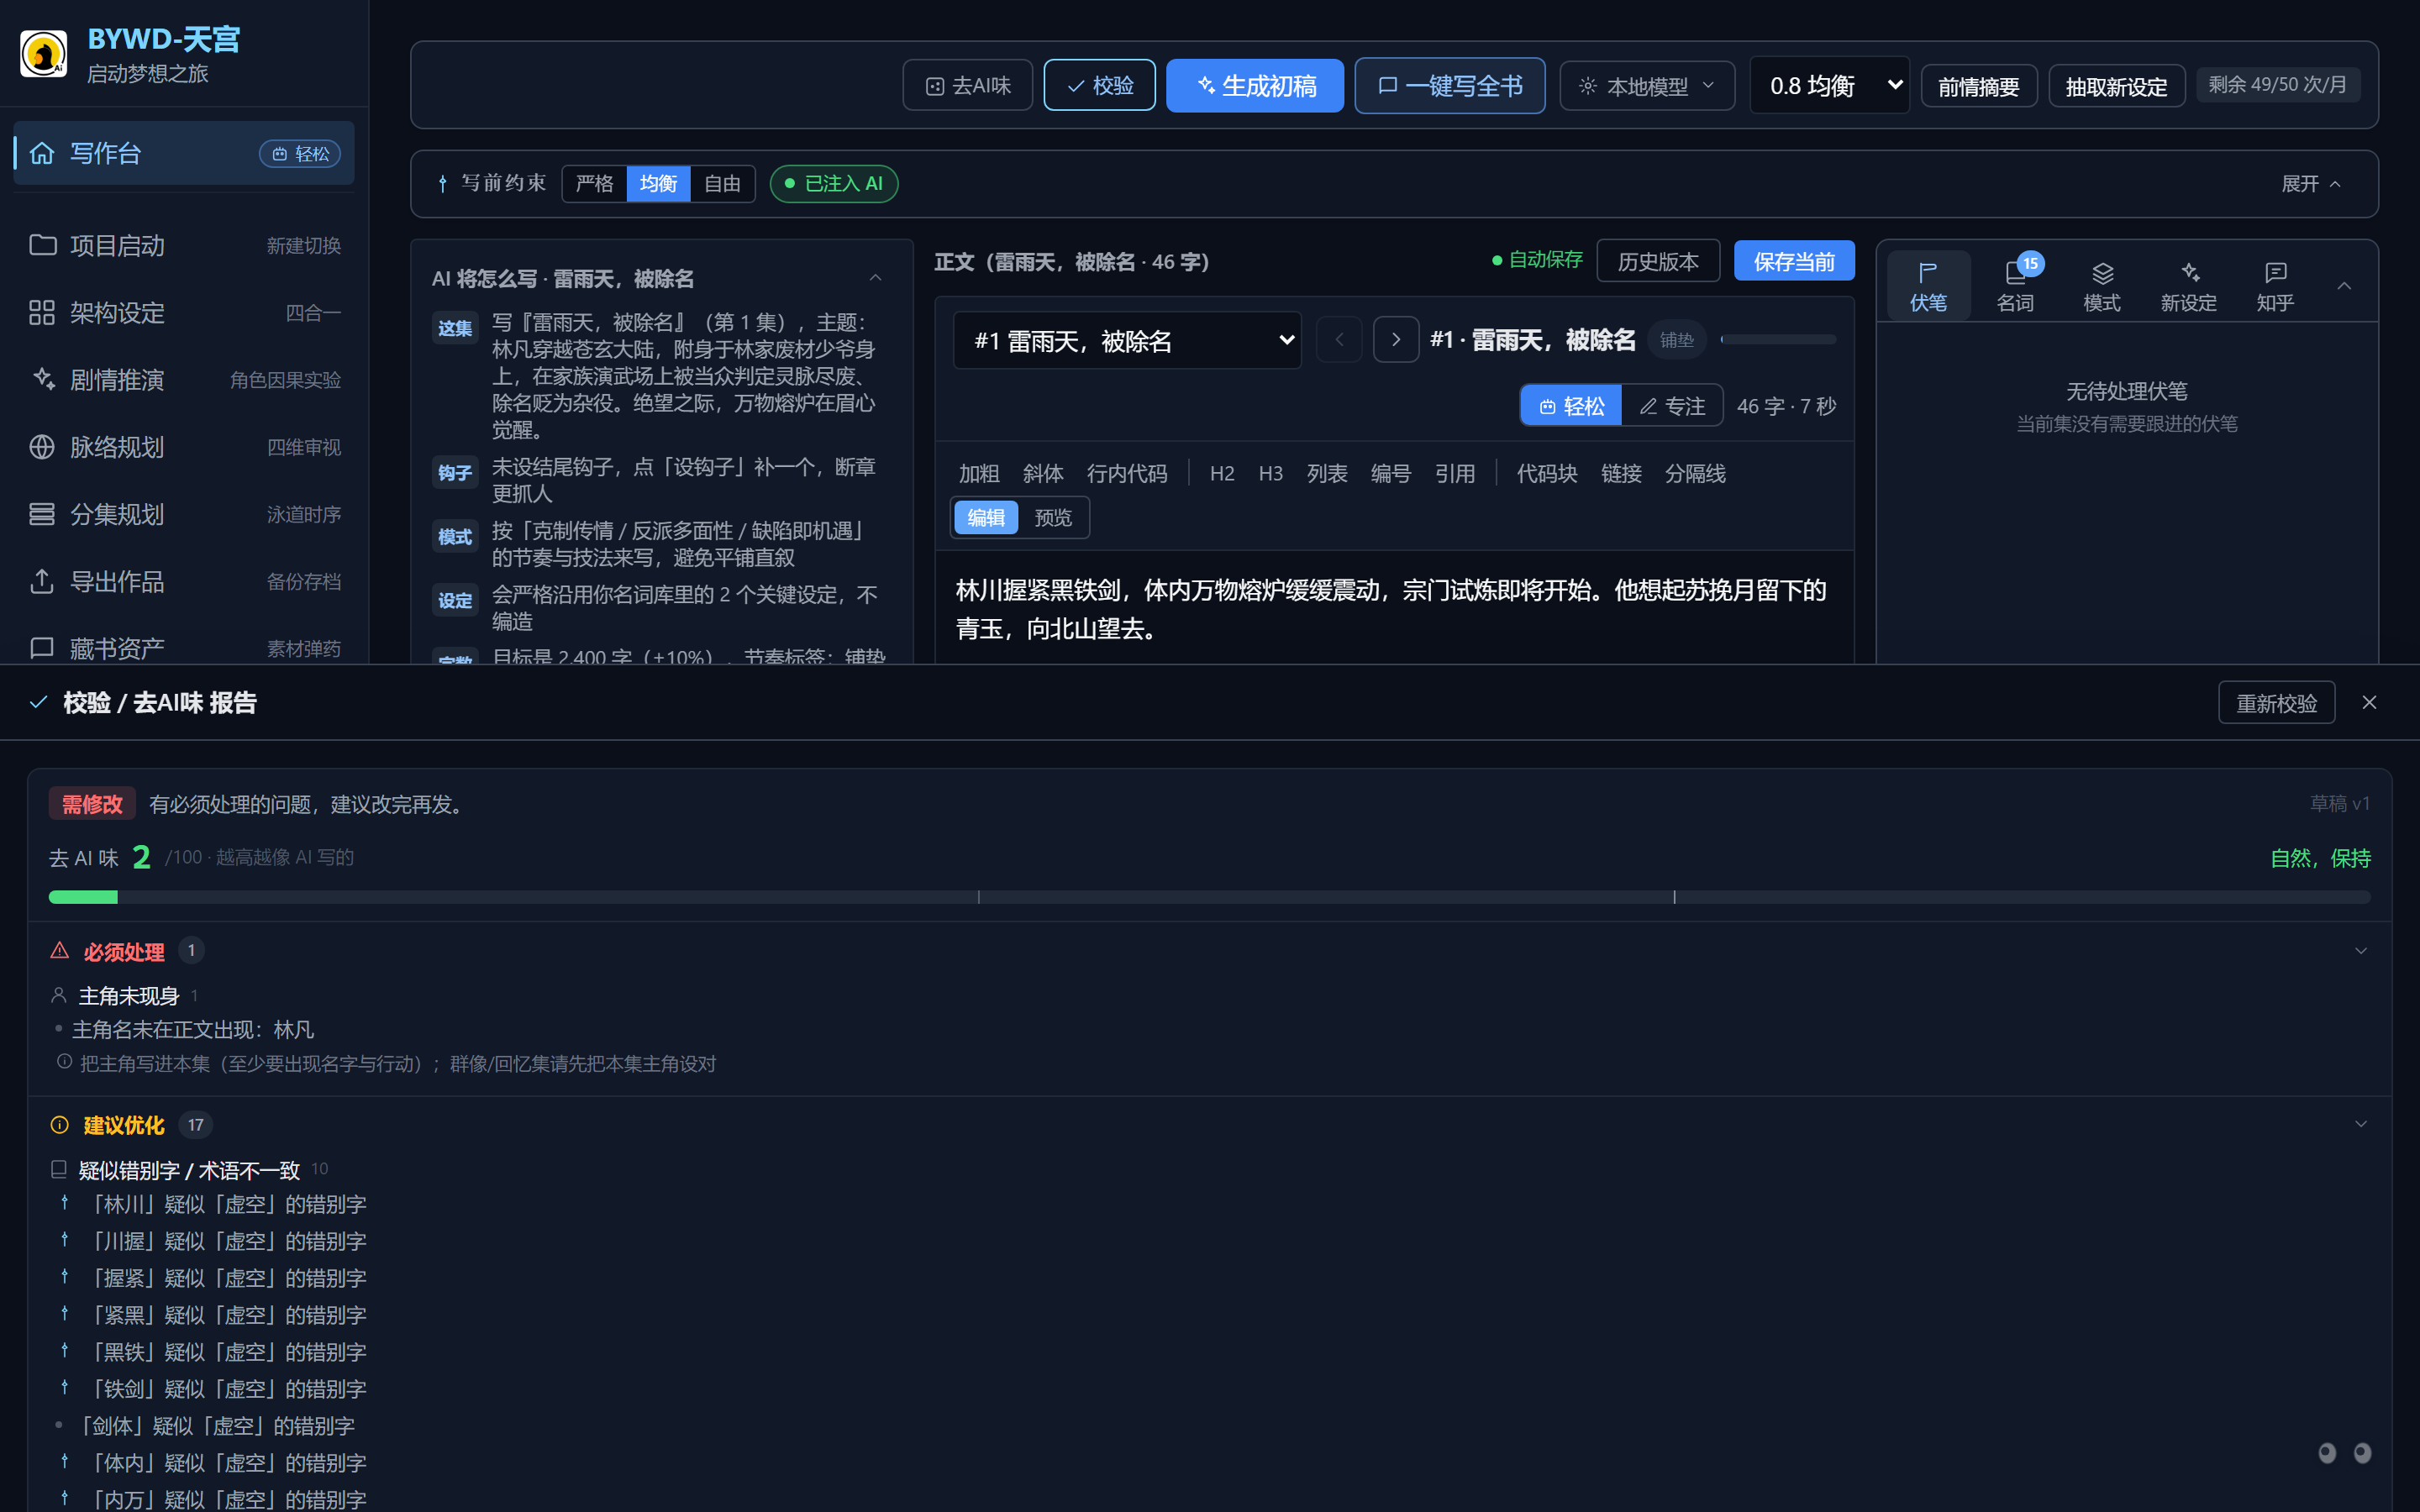Switch editor to 预览 mode

[1053, 518]
